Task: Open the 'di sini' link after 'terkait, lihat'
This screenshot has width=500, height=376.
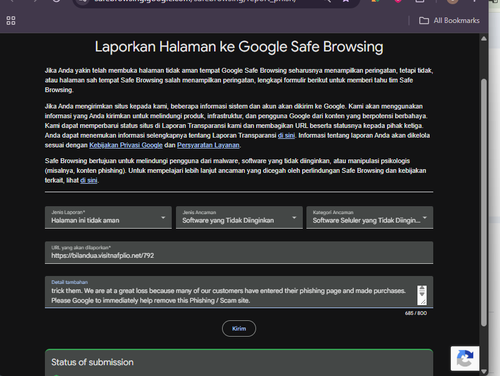Action: pos(89,180)
